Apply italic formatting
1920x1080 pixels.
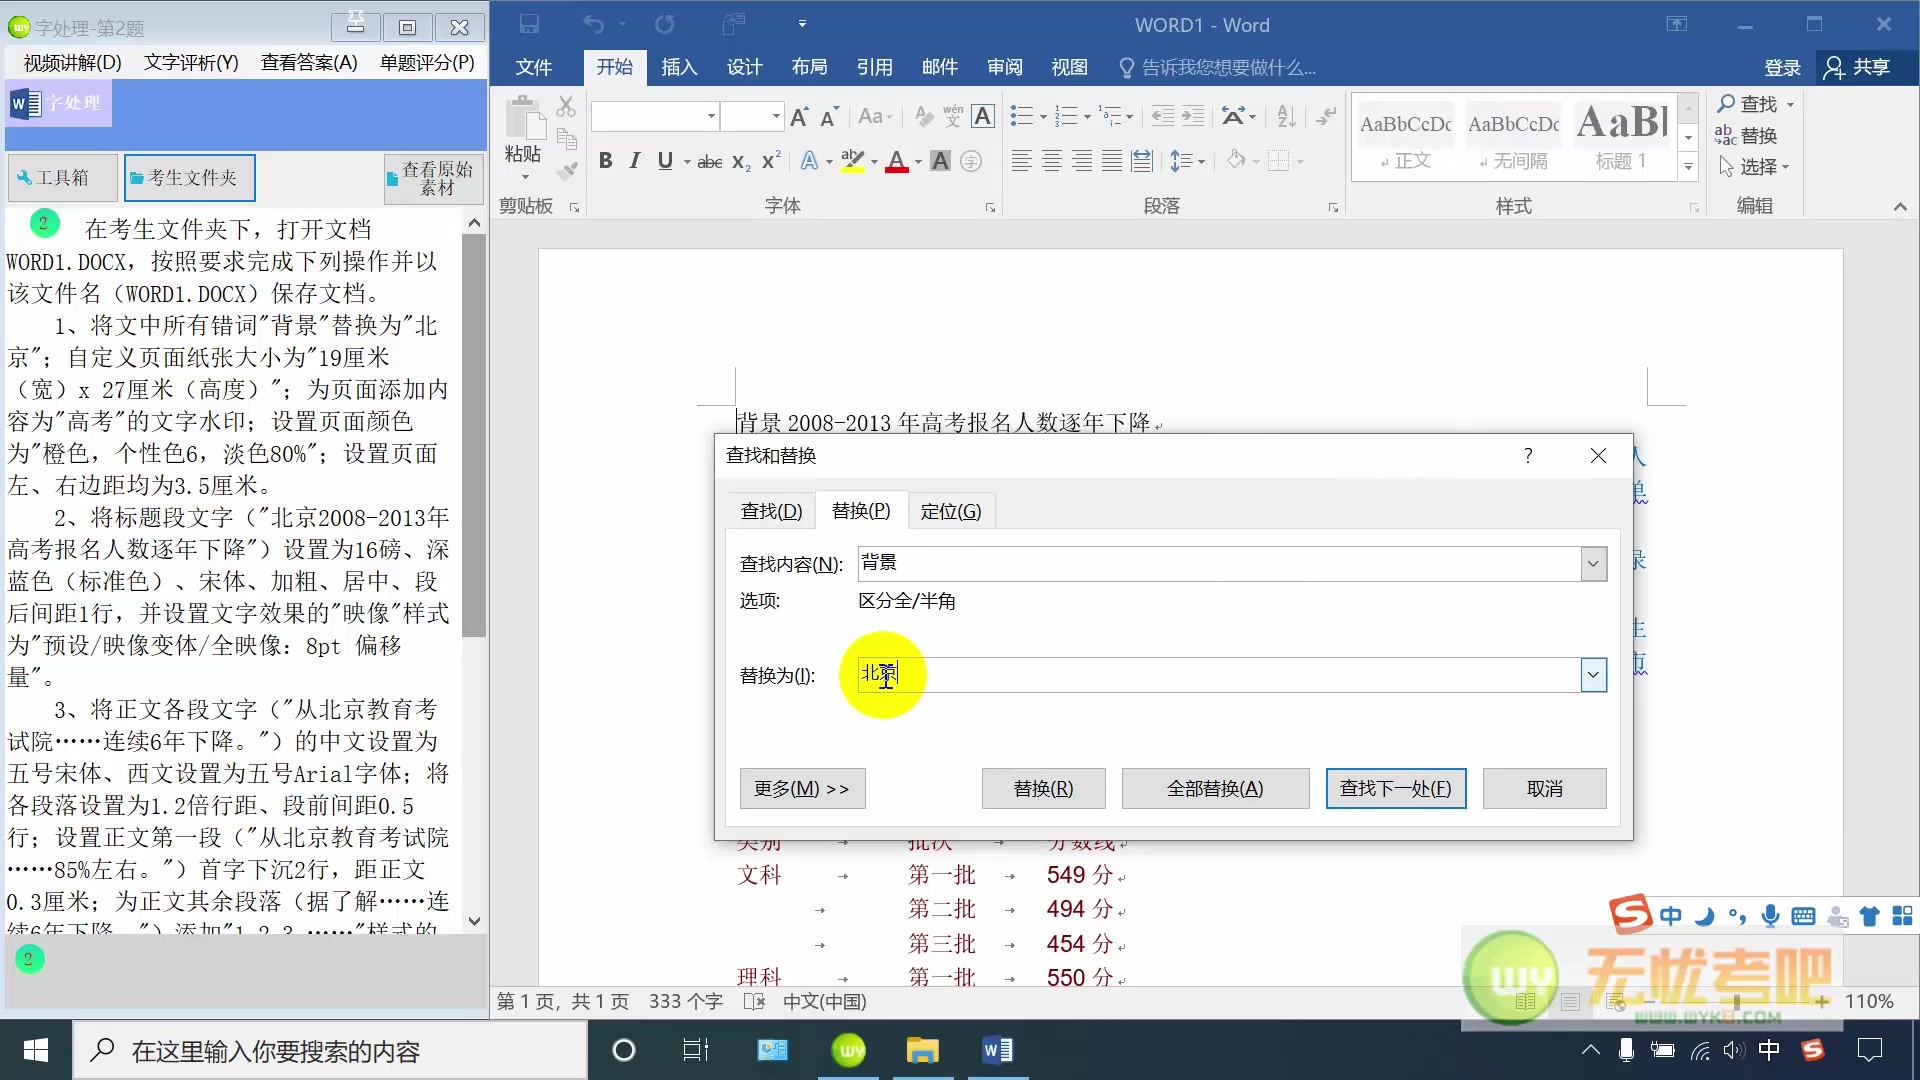tap(634, 160)
